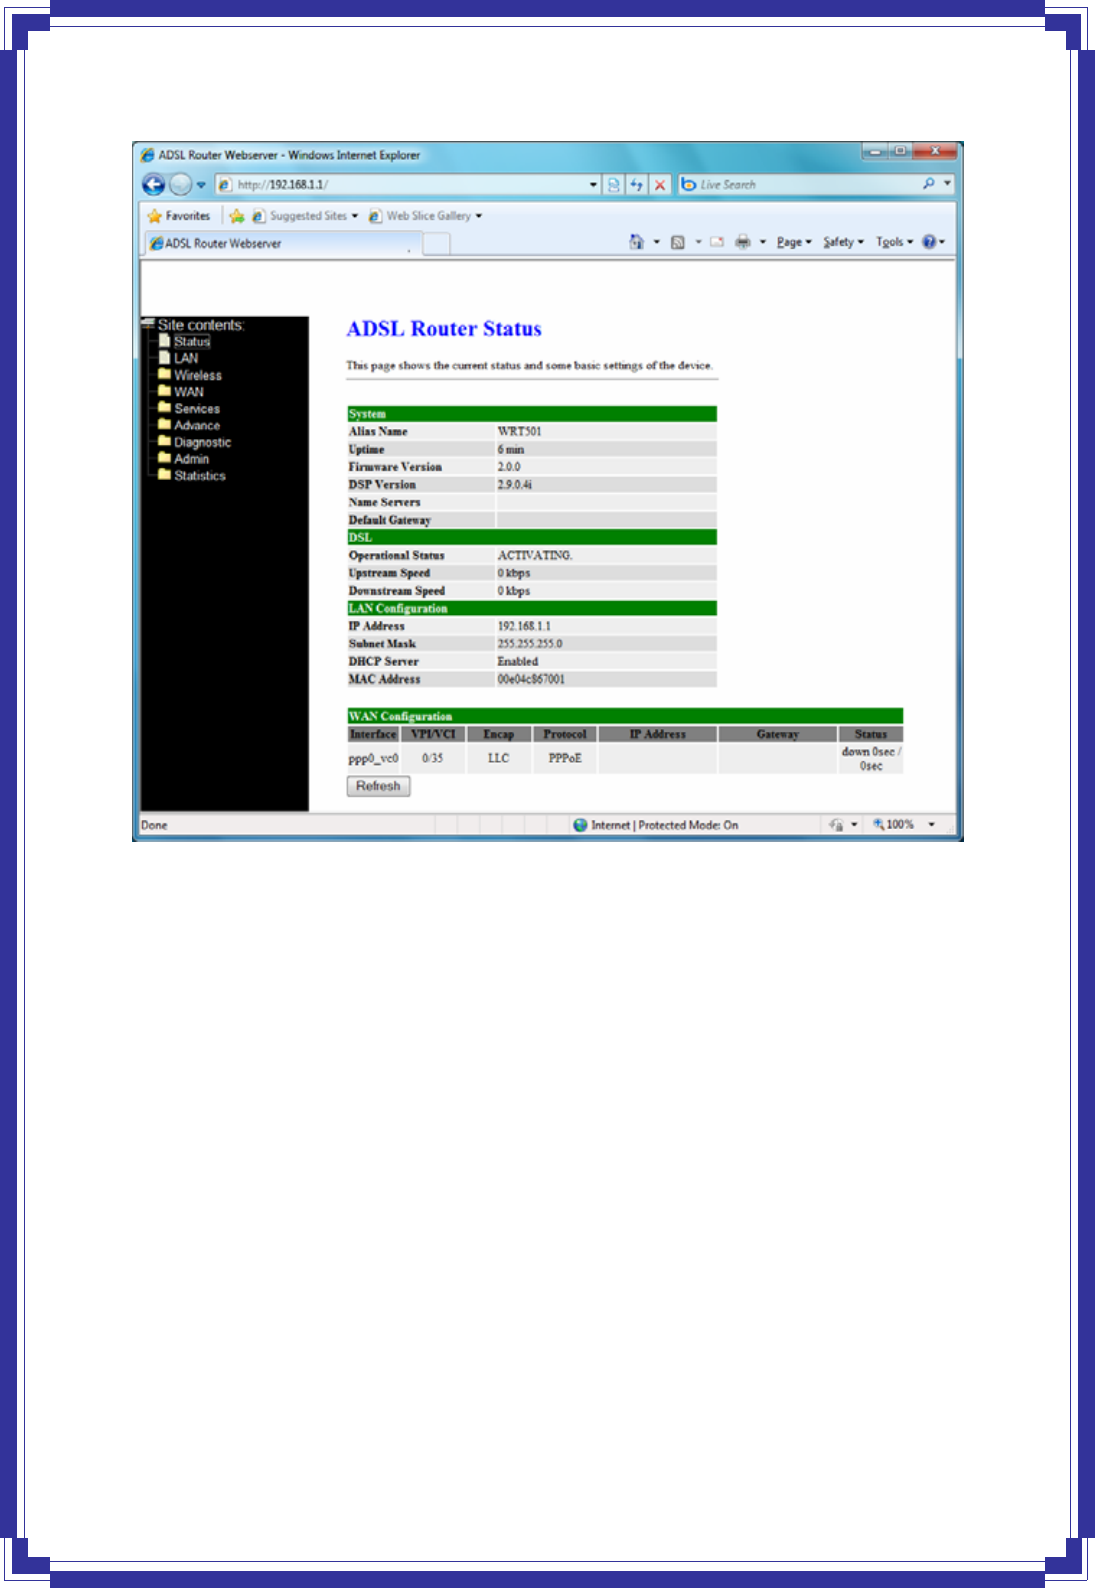Click the Print icon in command bar
The image size is (1095, 1588).
(x=743, y=242)
